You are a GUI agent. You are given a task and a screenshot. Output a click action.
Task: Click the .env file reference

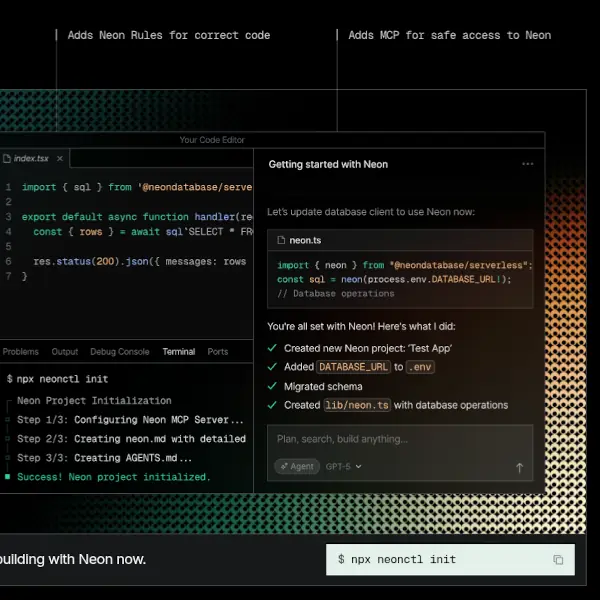point(419,367)
